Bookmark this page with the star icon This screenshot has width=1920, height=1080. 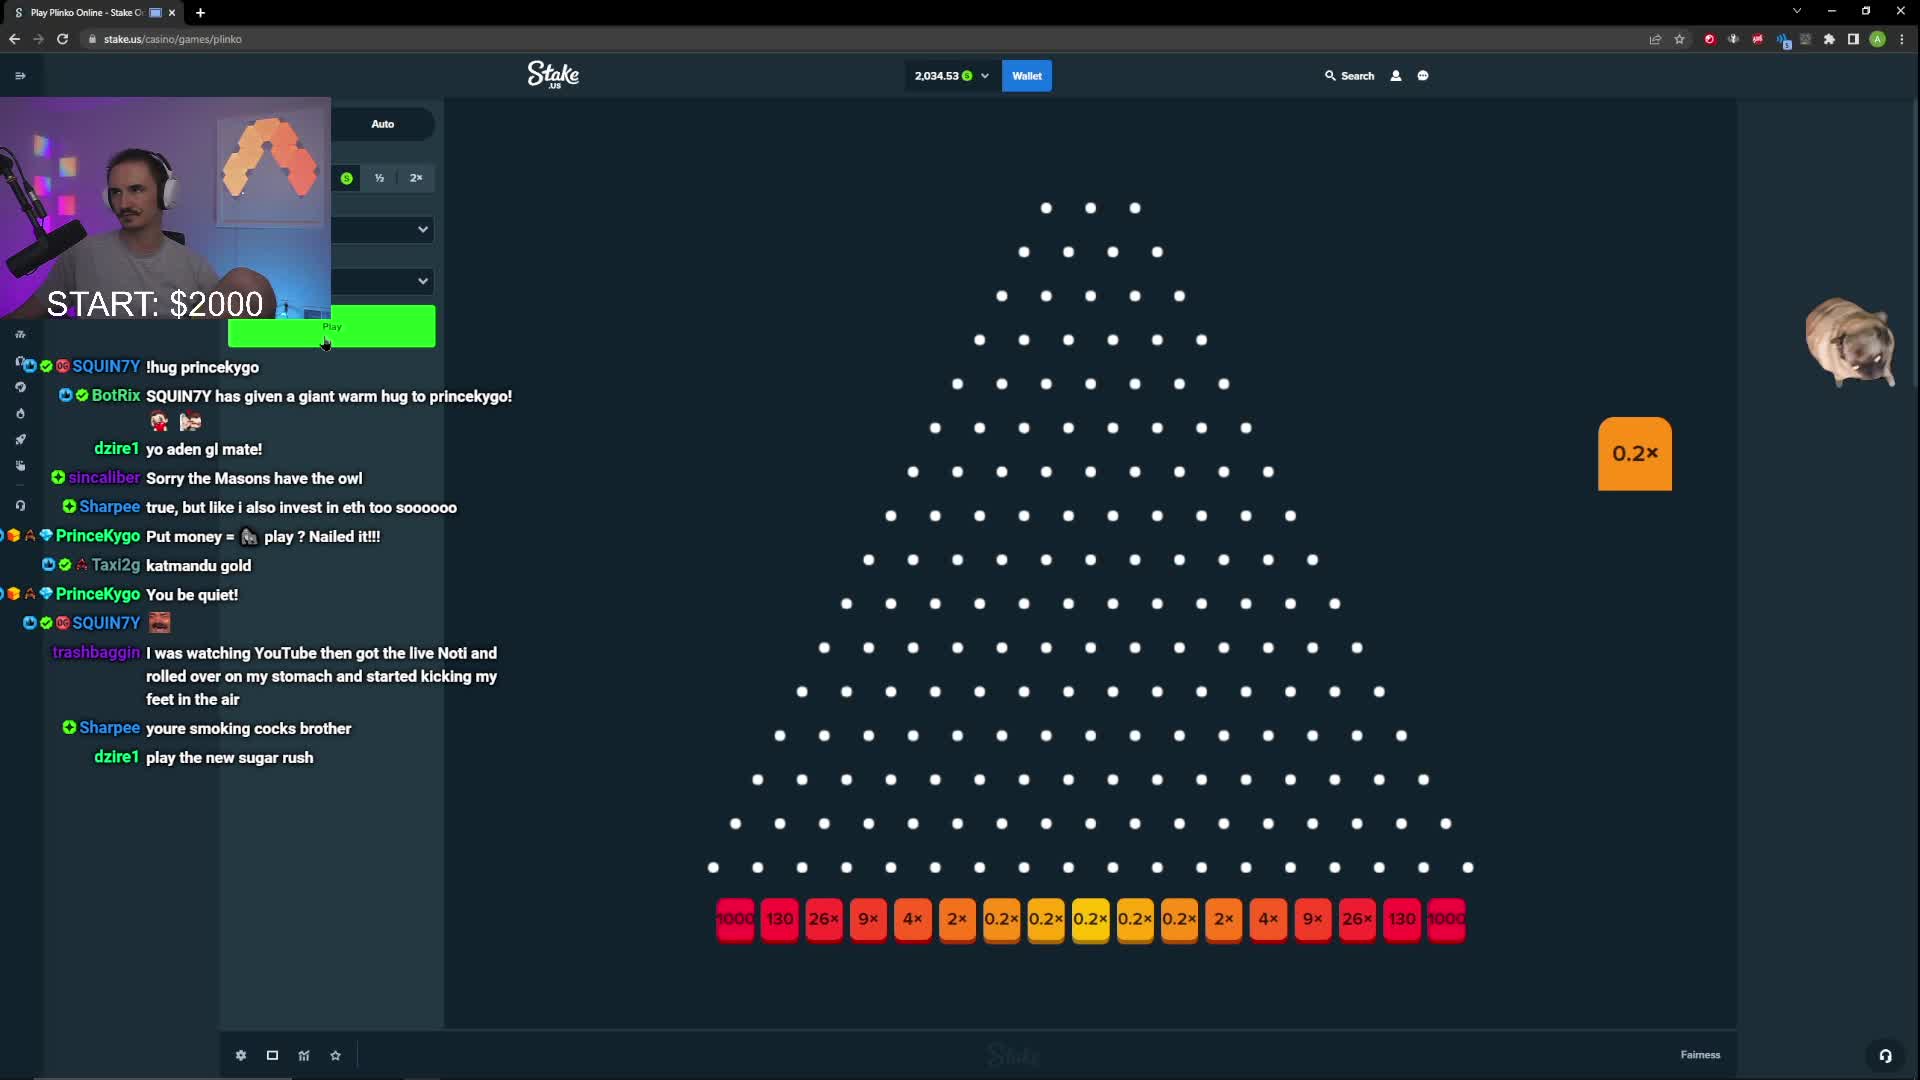(x=1679, y=39)
